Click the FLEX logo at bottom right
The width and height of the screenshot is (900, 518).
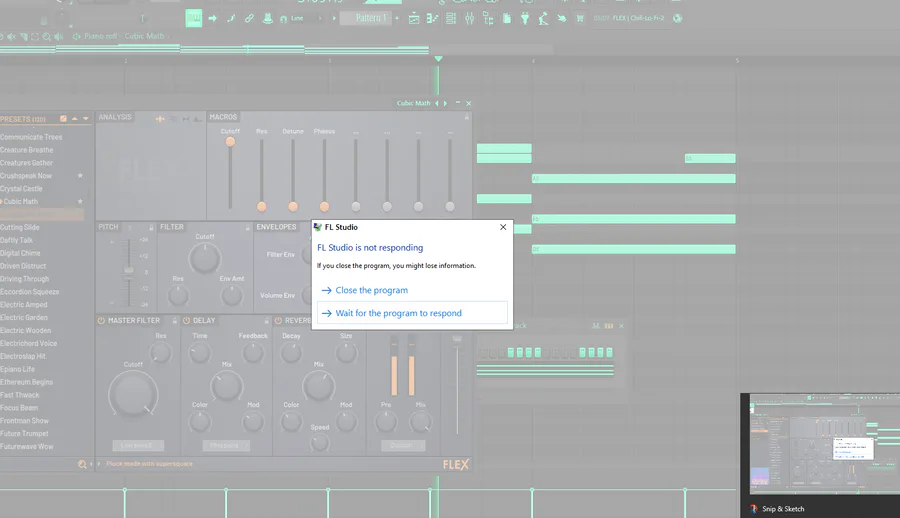pos(456,465)
